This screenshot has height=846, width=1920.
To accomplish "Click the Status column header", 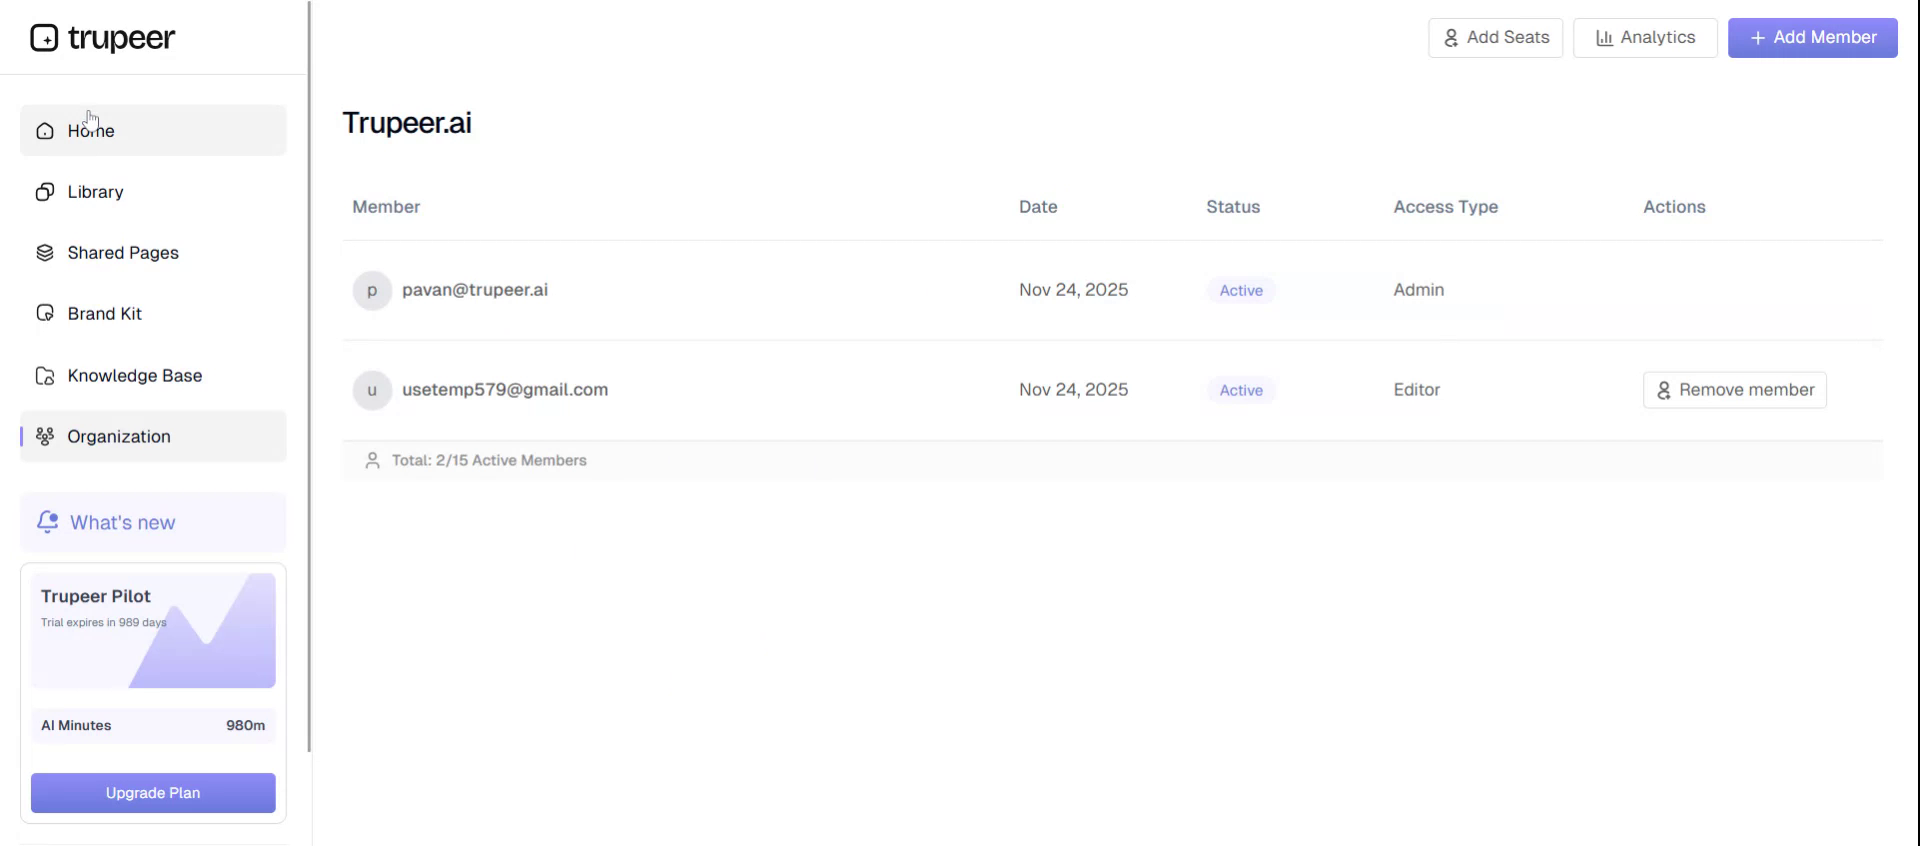I will click(x=1233, y=207).
